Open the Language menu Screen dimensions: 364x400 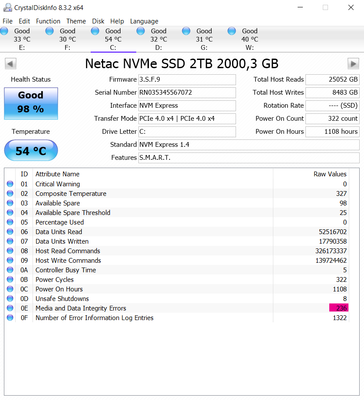144,21
